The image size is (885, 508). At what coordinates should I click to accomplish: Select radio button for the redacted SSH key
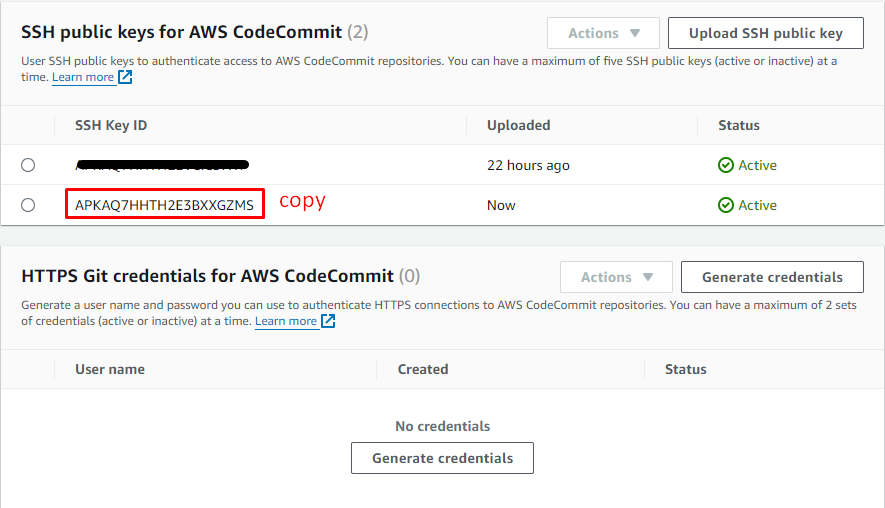tap(28, 165)
